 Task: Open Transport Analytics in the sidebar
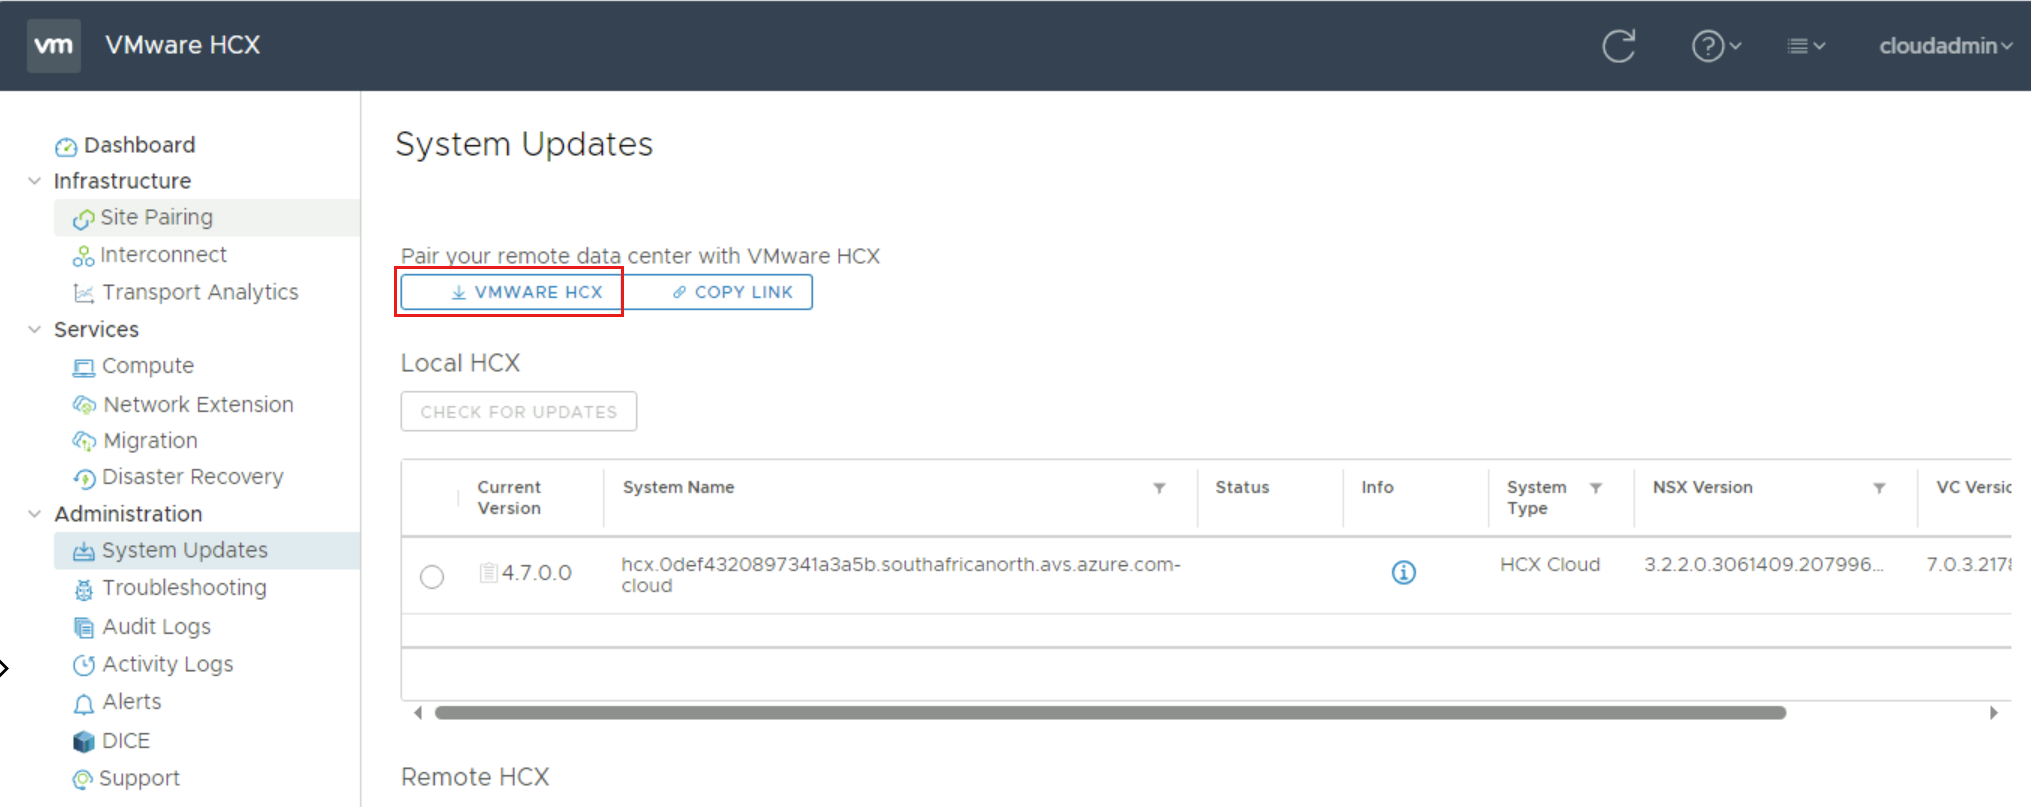[200, 292]
